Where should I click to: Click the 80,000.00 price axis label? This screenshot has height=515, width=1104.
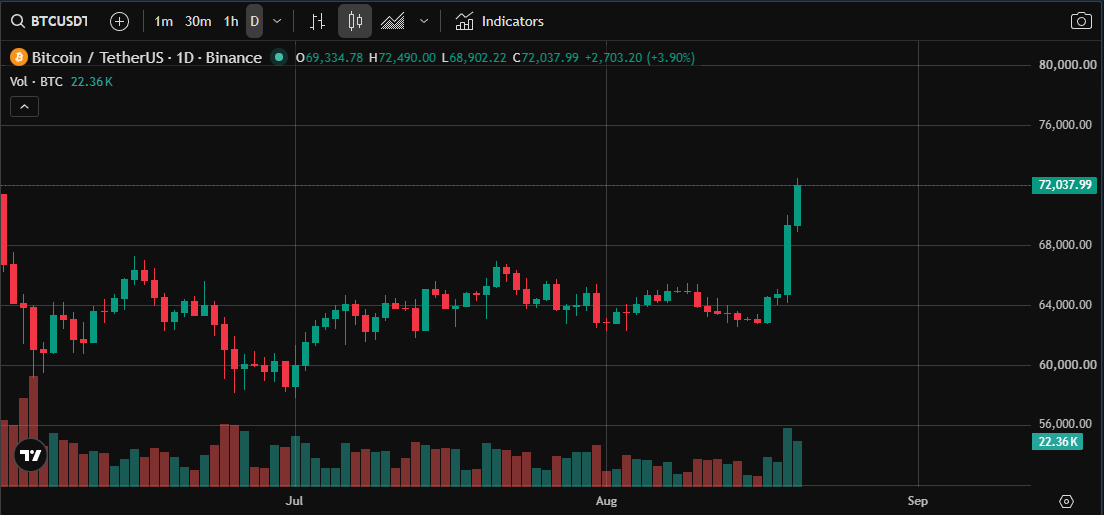pos(1068,66)
